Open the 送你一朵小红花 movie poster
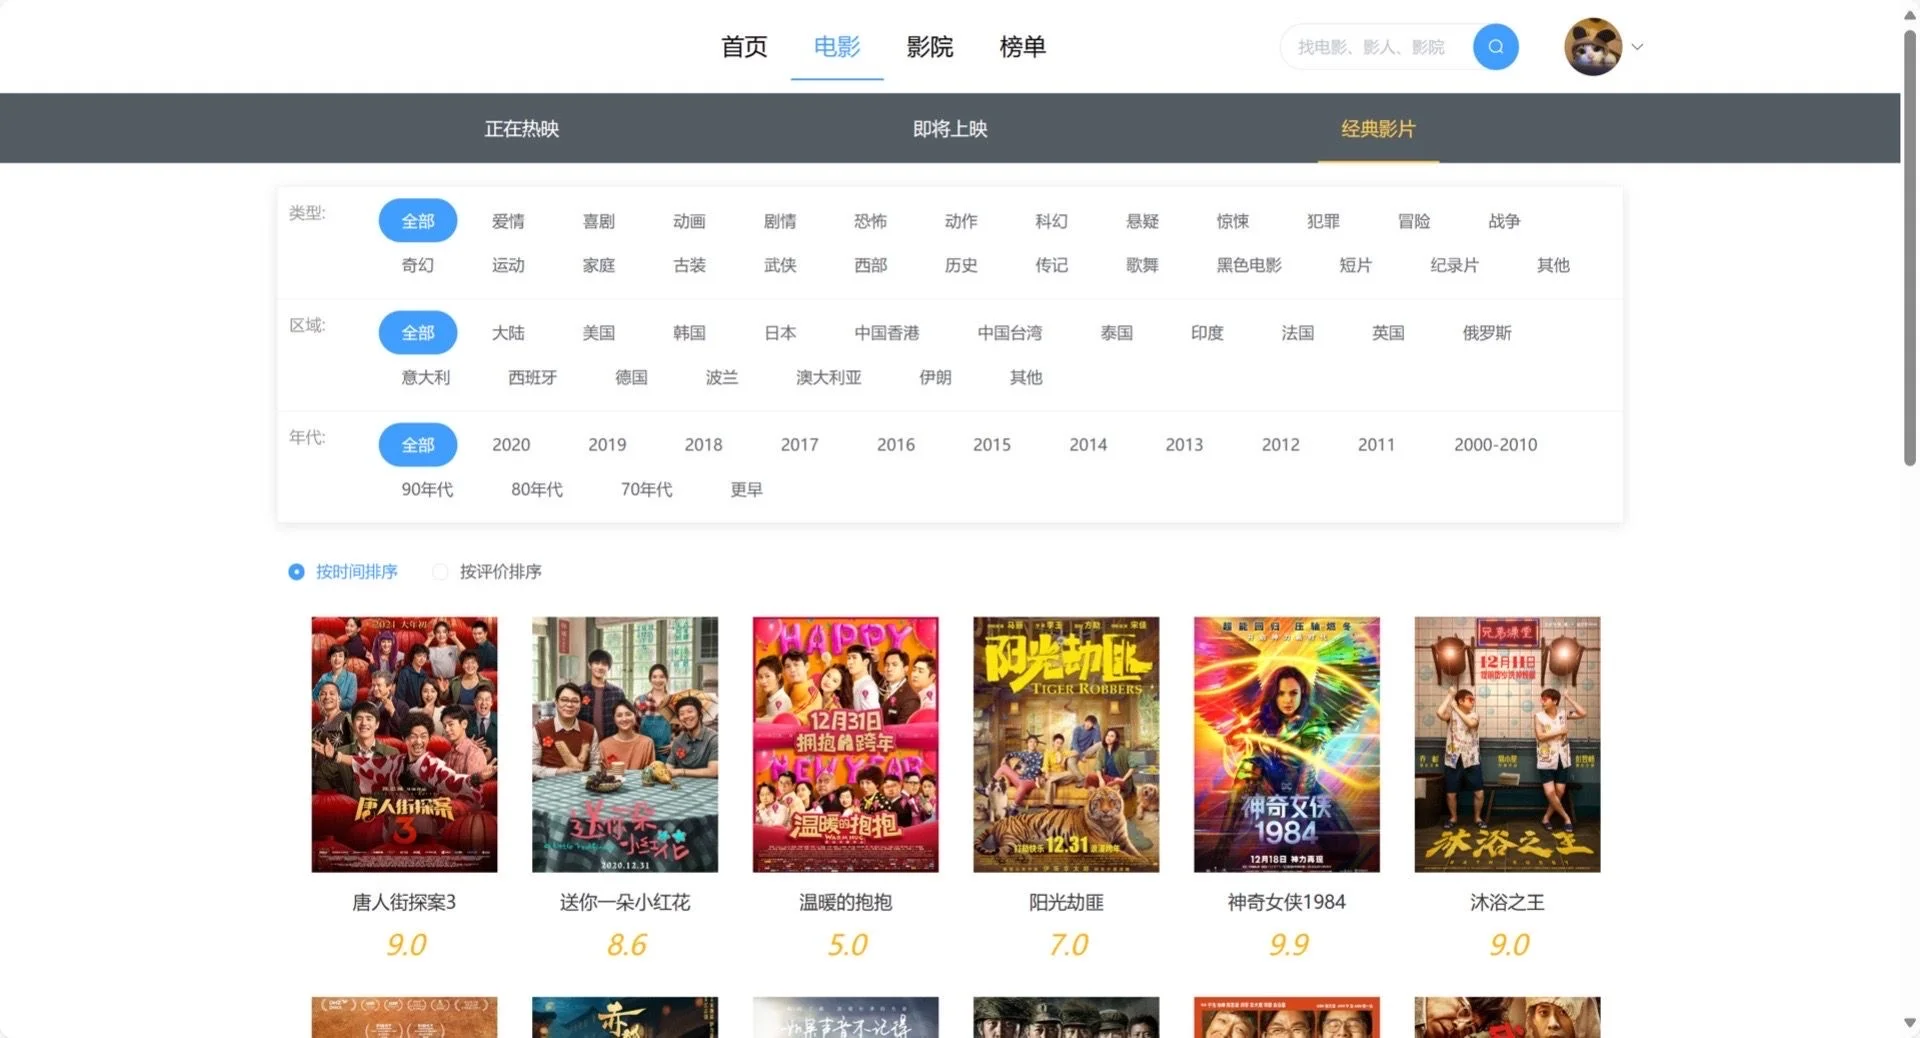The height and width of the screenshot is (1038, 1920). pyautogui.click(x=625, y=744)
